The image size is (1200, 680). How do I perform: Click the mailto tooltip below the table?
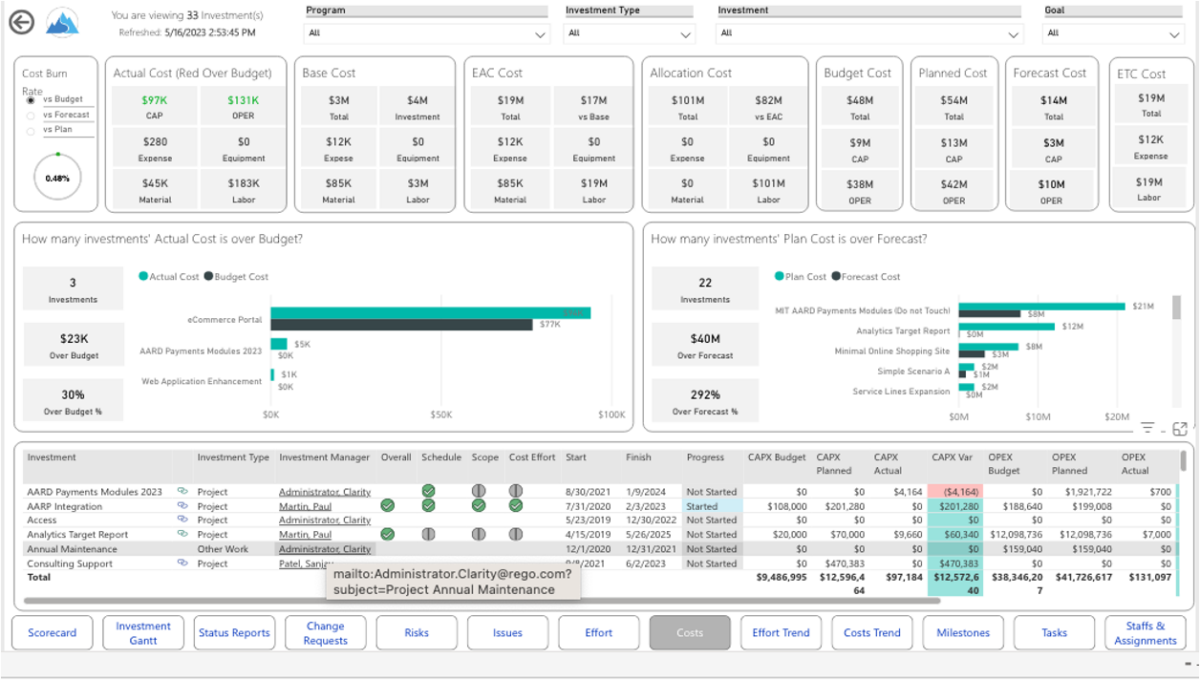pos(452,583)
